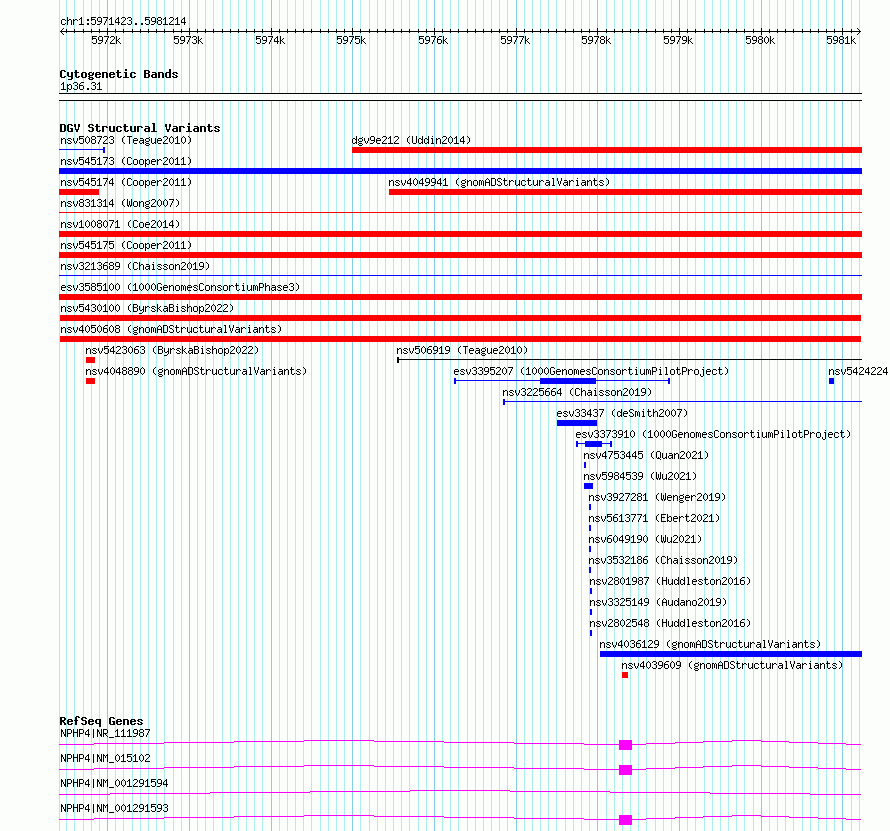Click the 5978k ruler tick label
890x831 pixels.
597,40
